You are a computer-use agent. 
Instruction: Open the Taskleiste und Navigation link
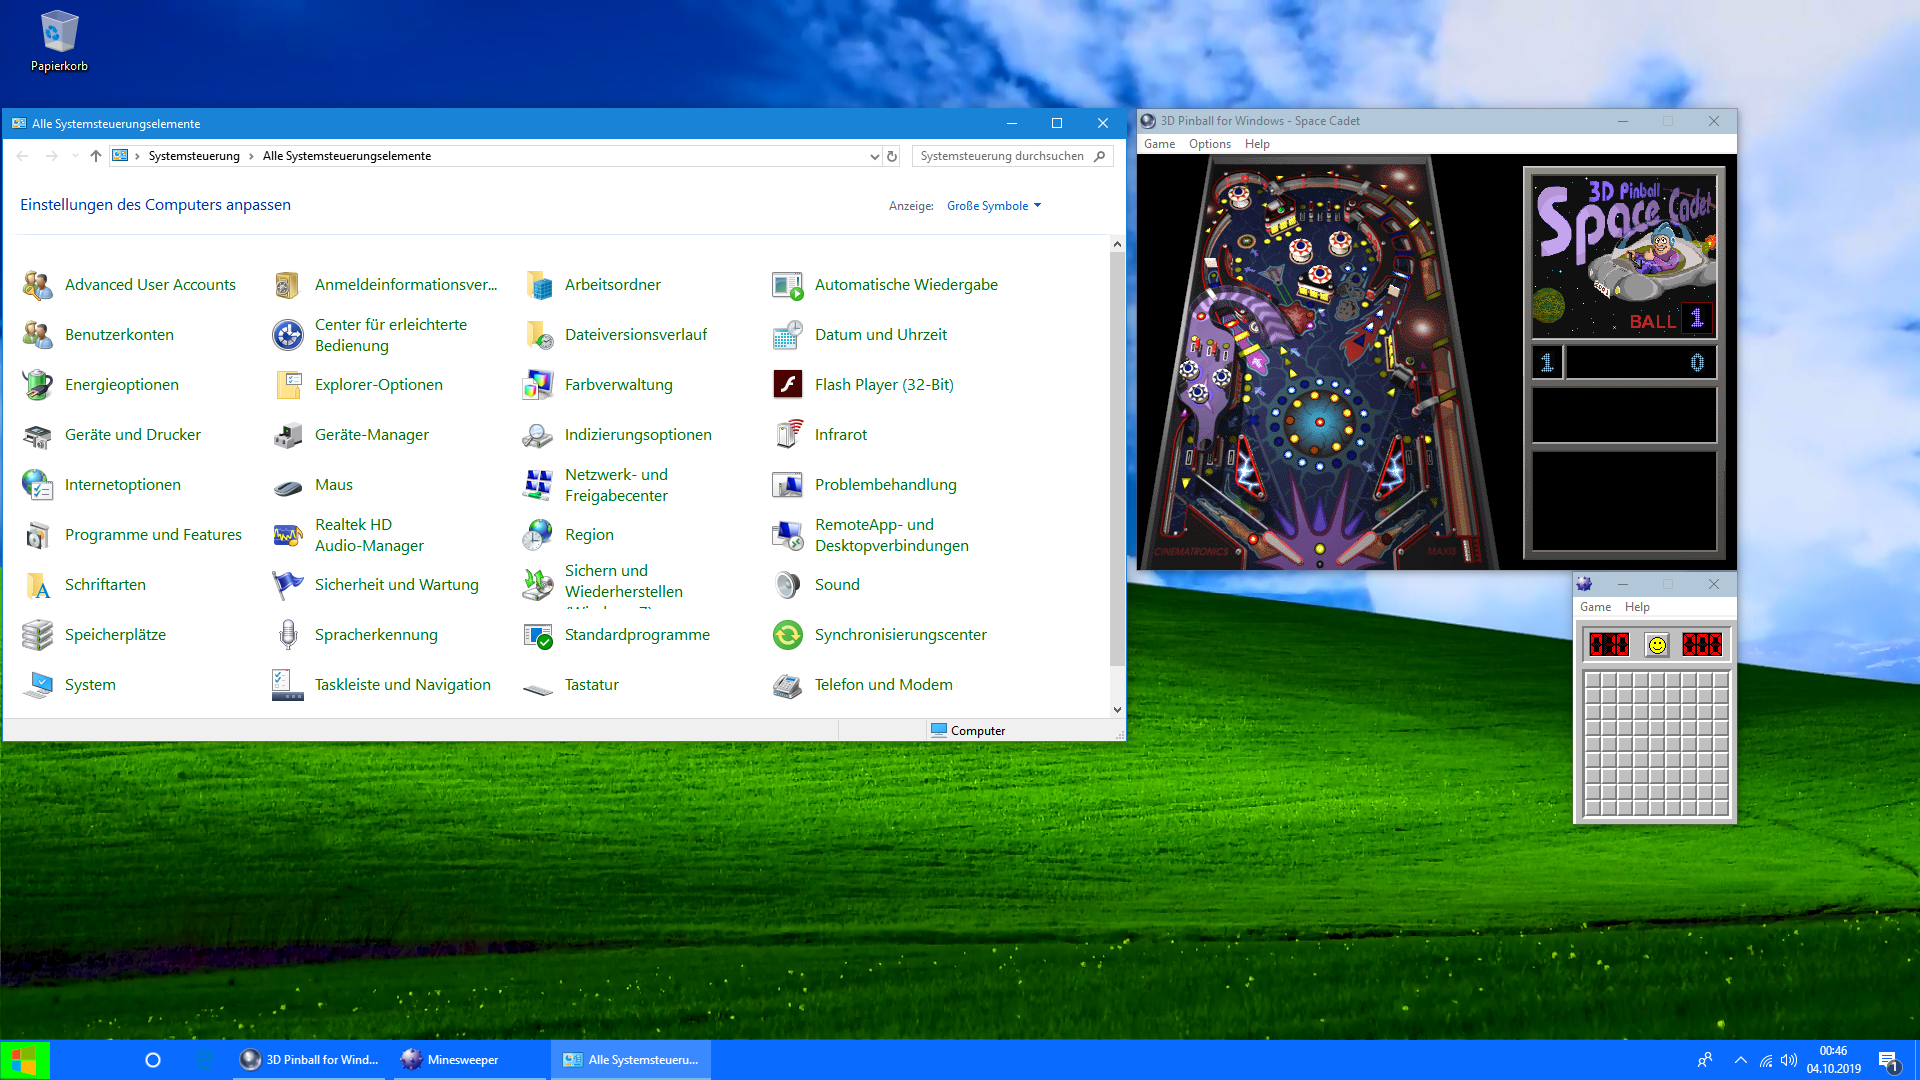403,685
